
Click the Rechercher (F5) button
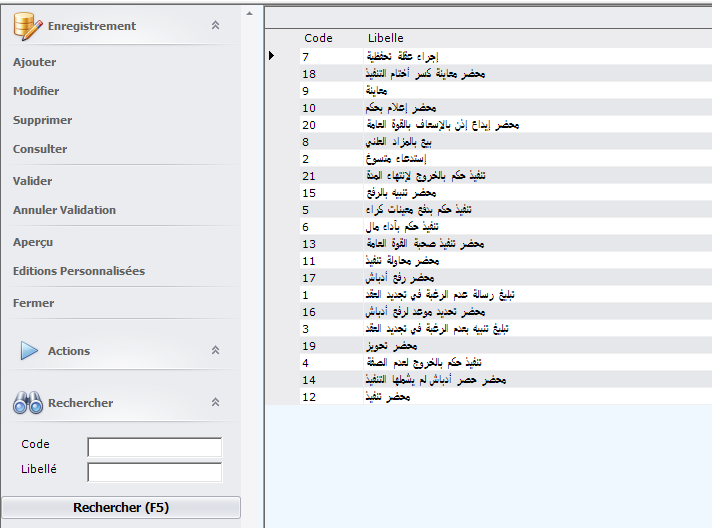click(121, 507)
